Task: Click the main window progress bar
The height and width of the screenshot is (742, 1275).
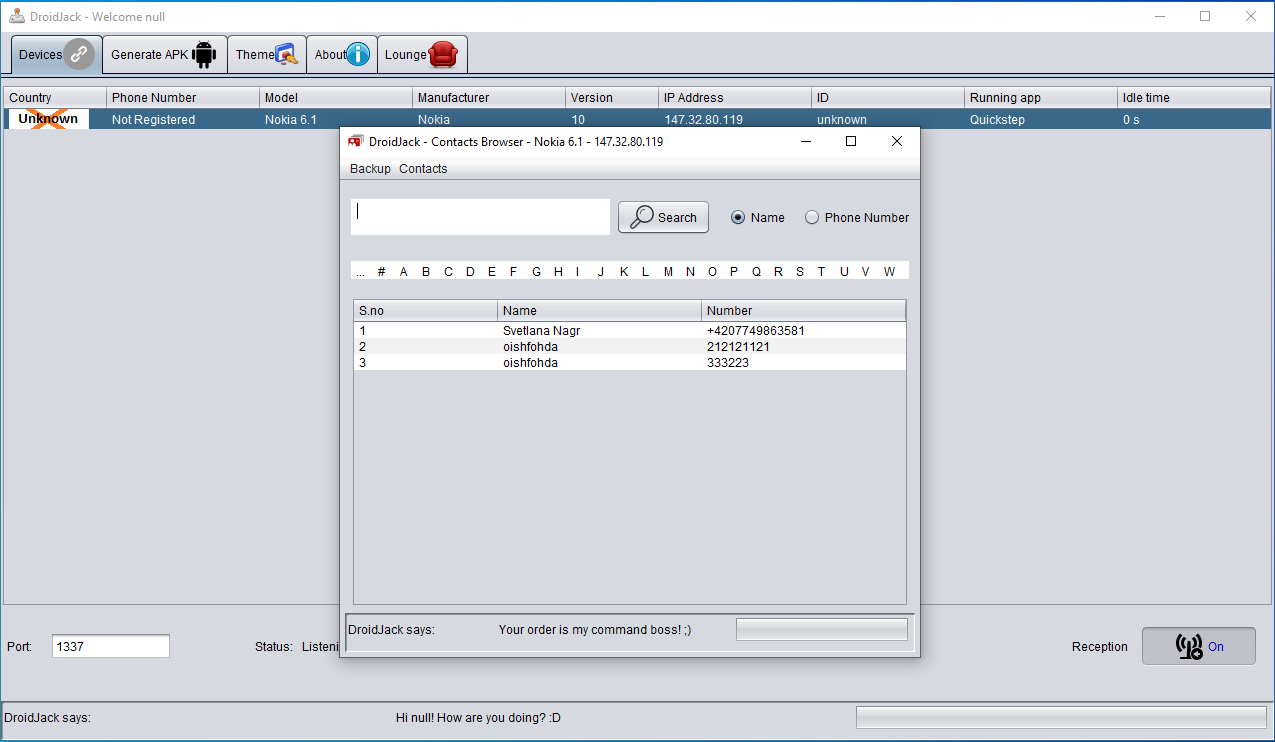Action: pyautogui.click(x=1061, y=717)
